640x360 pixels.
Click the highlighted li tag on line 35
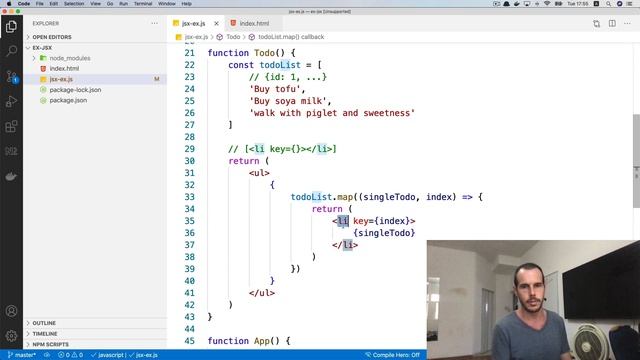343,221
